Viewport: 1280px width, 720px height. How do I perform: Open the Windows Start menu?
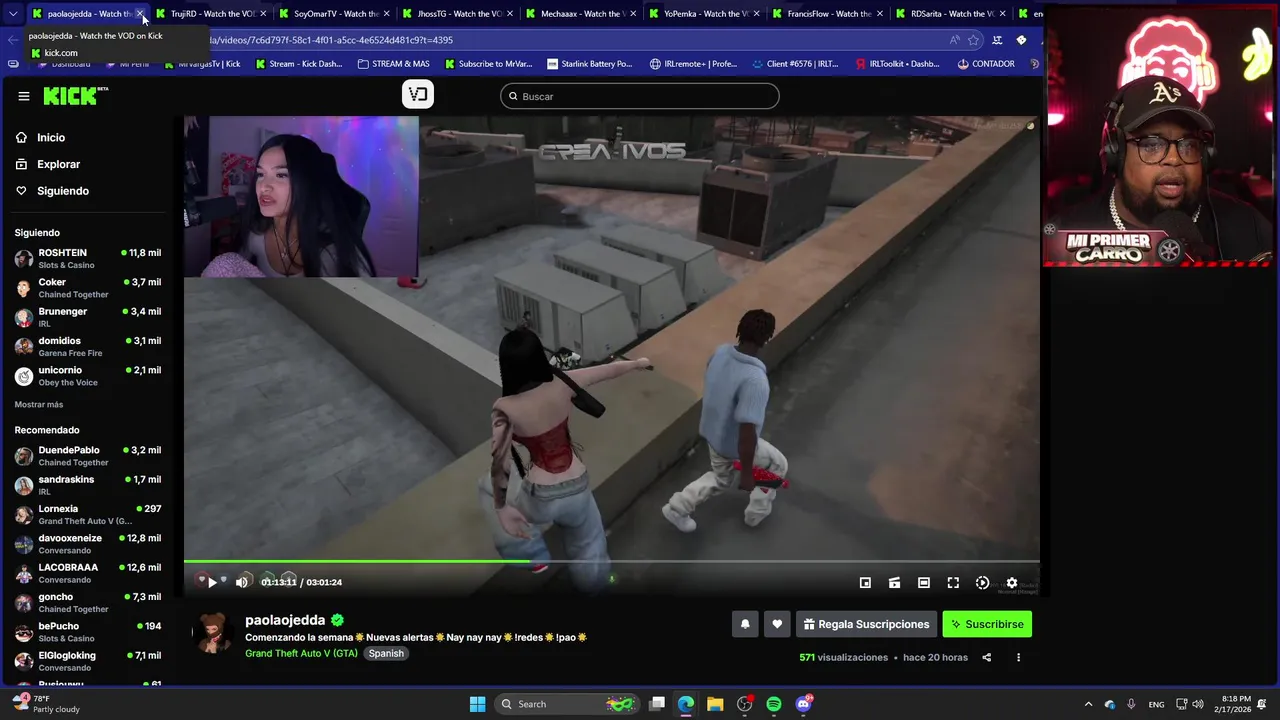pyautogui.click(x=477, y=704)
